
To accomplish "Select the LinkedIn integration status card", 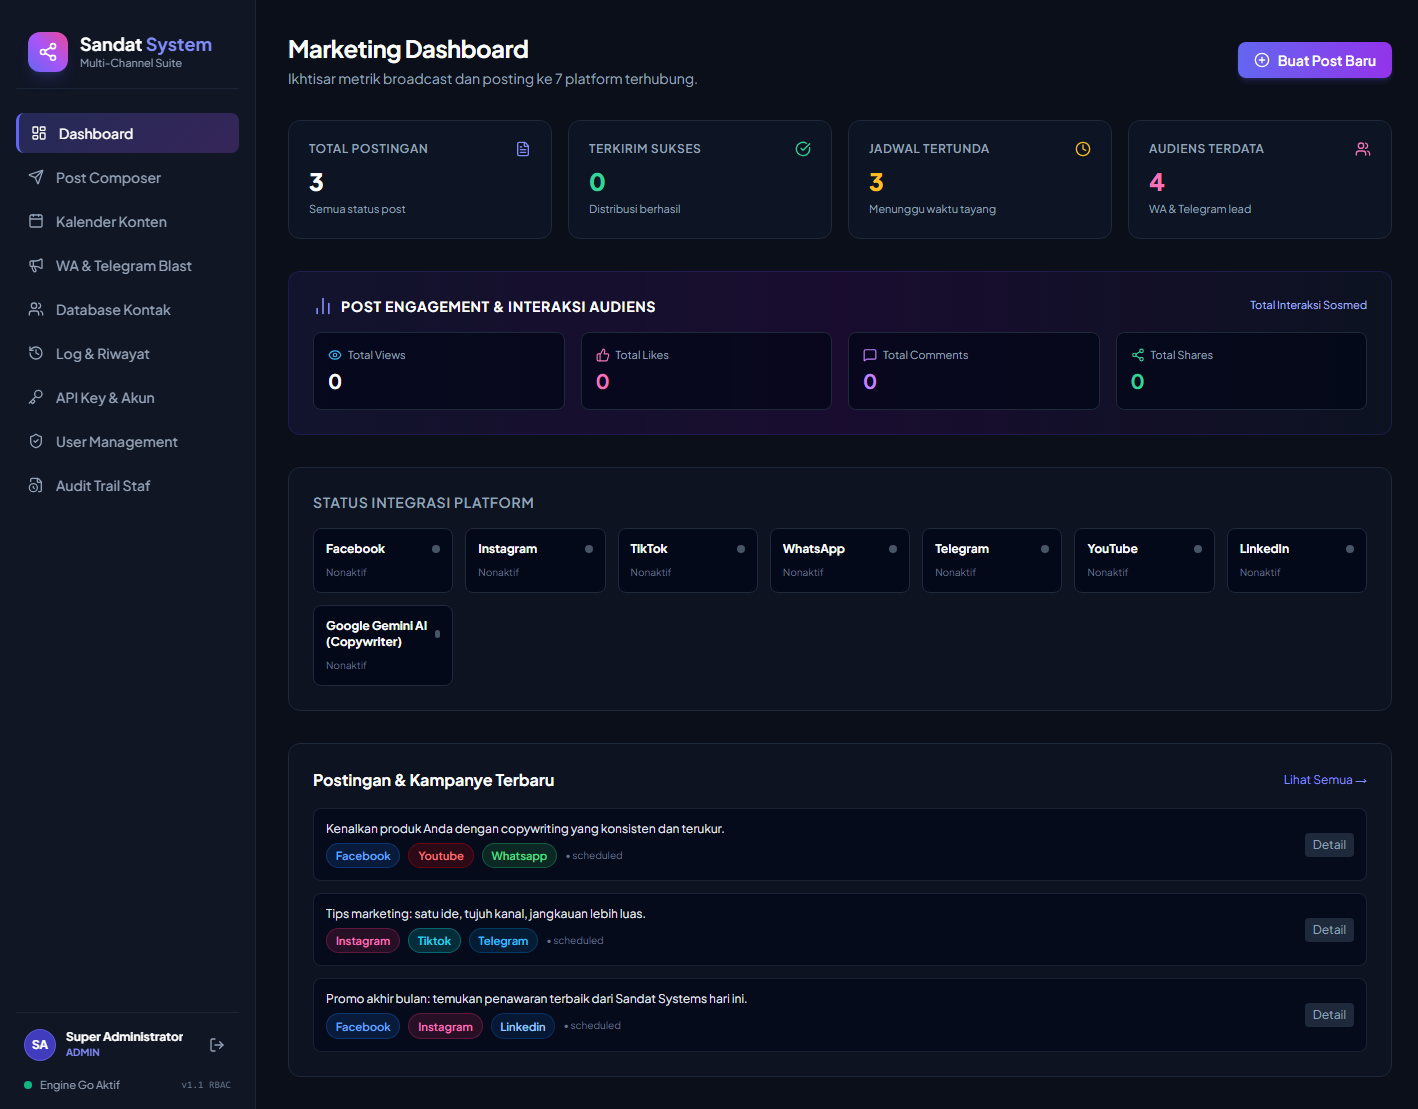I will [x=1297, y=560].
